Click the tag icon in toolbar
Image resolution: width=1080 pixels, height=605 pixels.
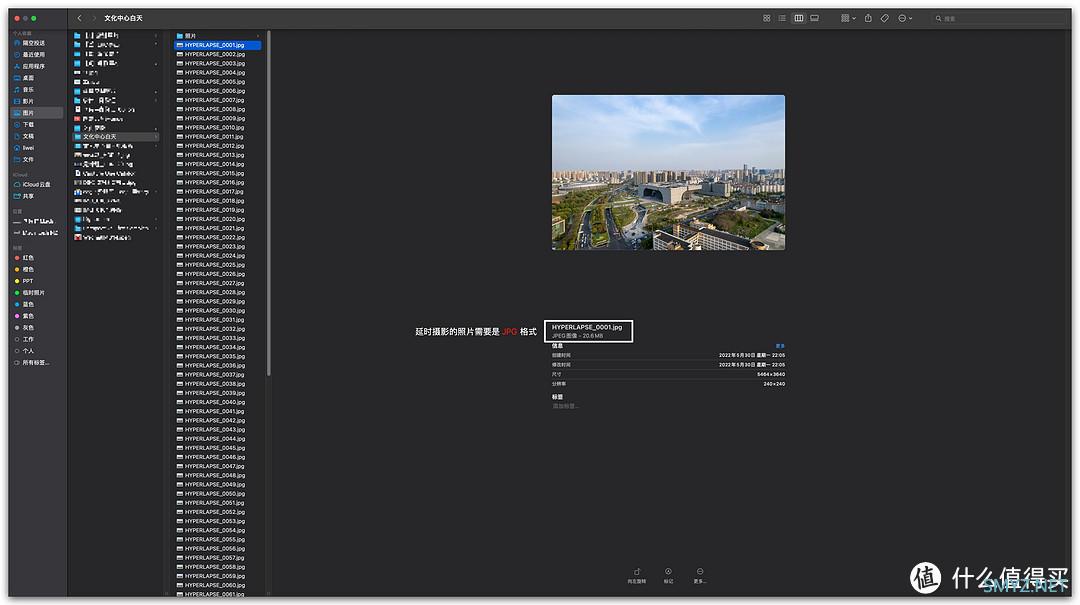884,18
